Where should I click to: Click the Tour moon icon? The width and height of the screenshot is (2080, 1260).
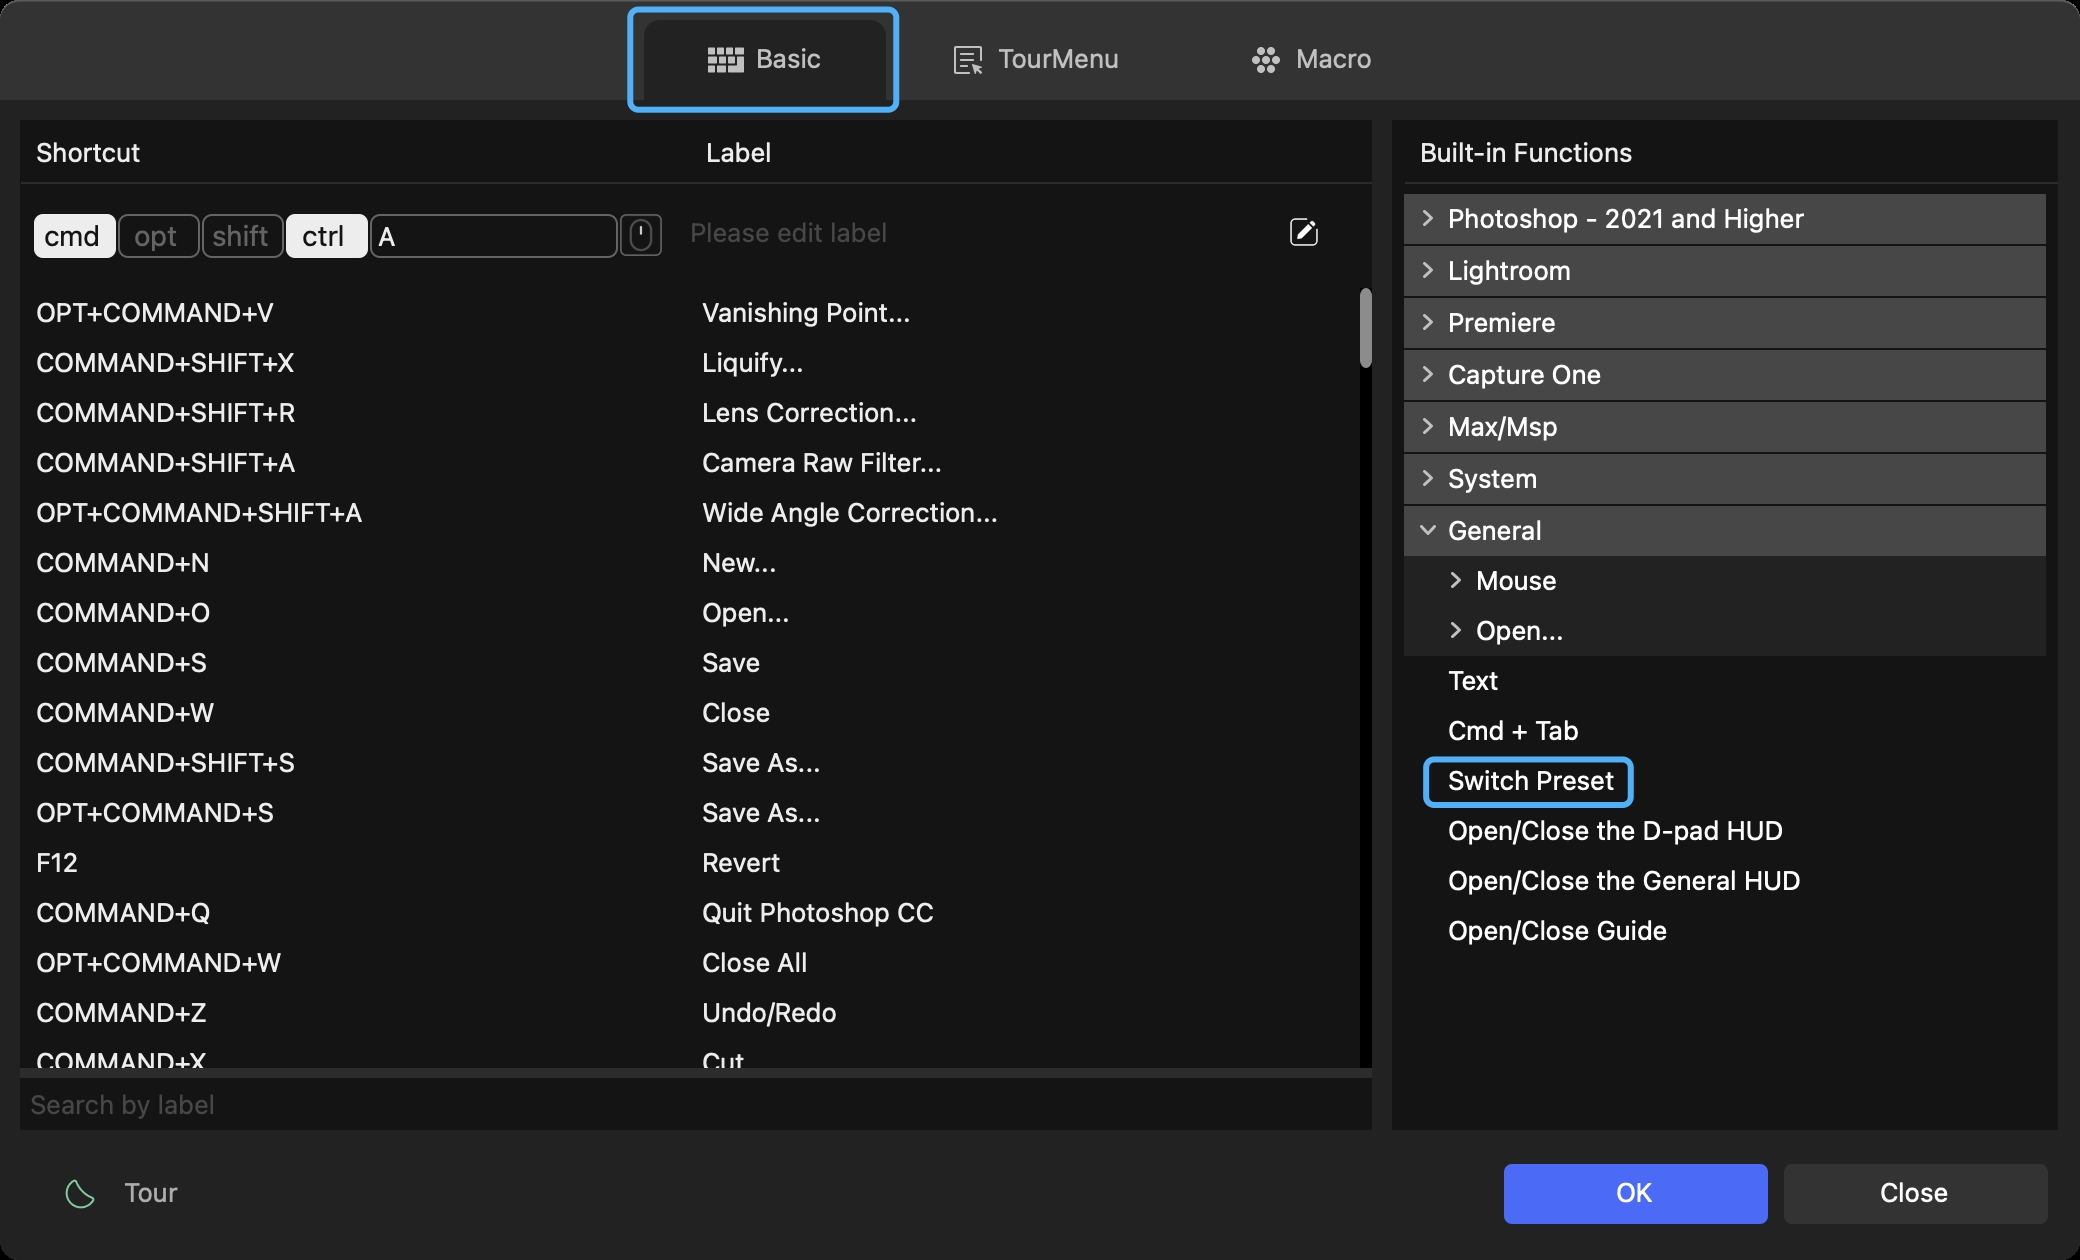click(80, 1193)
